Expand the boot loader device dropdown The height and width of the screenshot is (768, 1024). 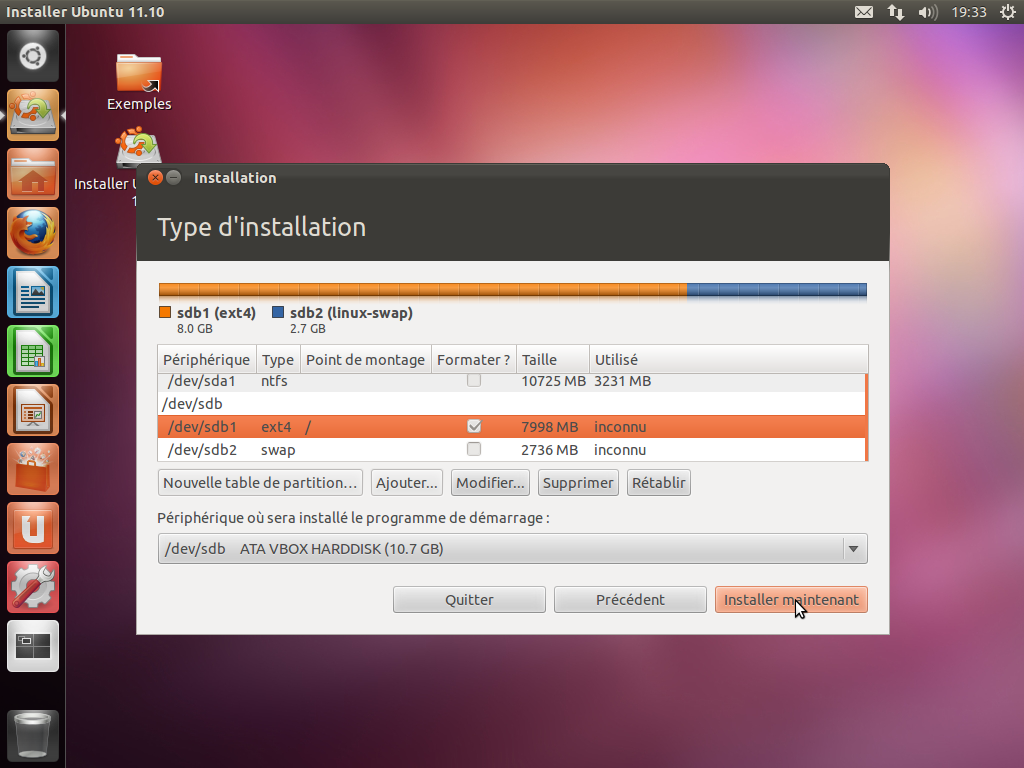(x=852, y=549)
